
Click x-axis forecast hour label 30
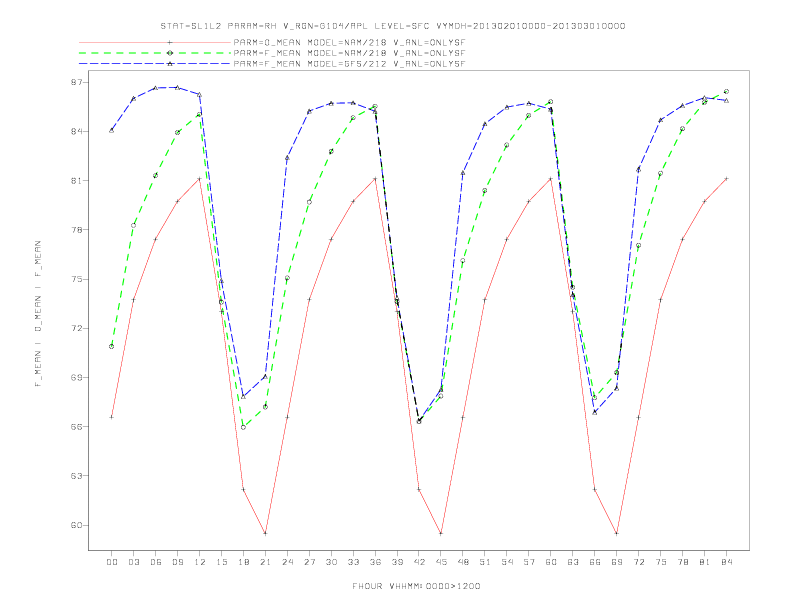coord(331,562)
